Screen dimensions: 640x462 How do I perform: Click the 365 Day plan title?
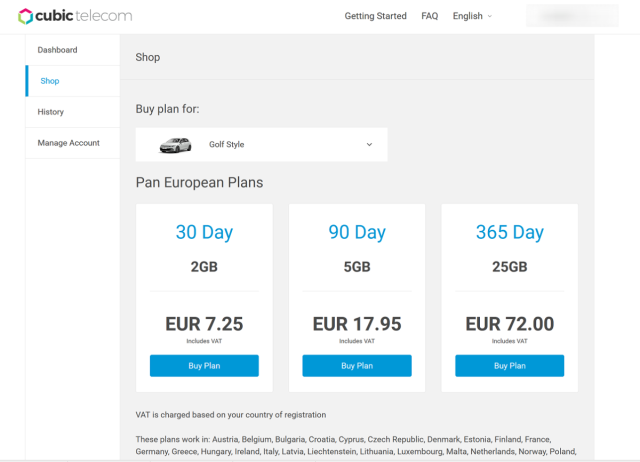coord(509,232)
